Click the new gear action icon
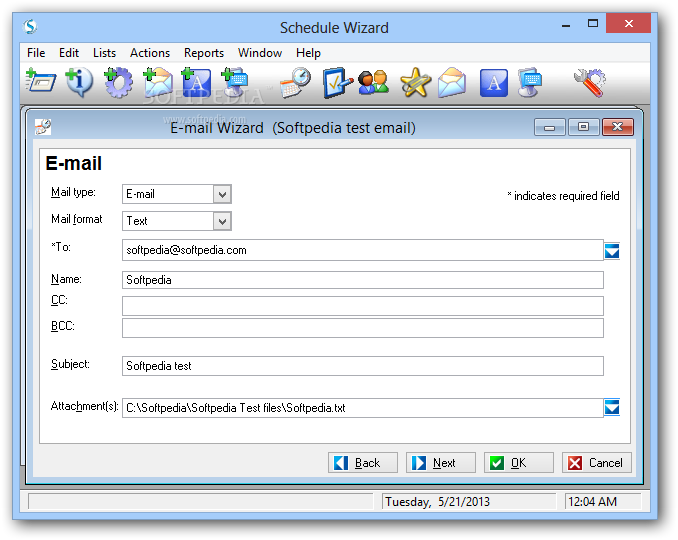Screen dimensions: 678x540 pos(118,82)
